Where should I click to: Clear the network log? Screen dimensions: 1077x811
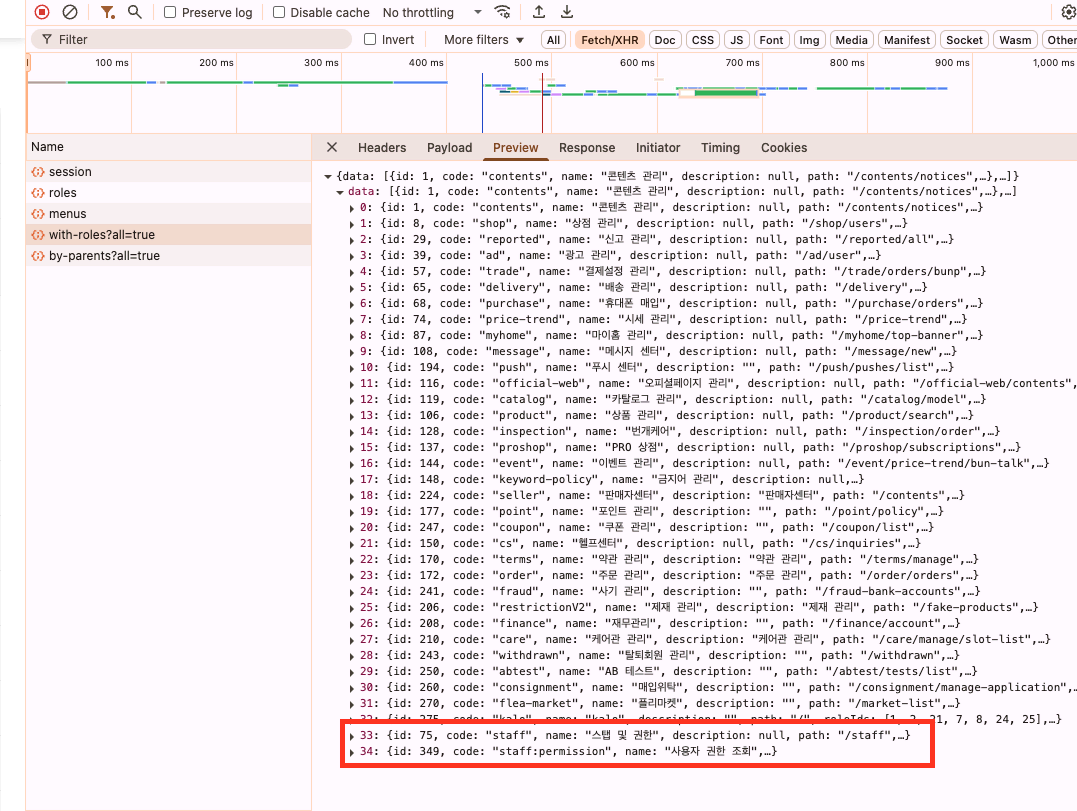[x=70, y=12]
